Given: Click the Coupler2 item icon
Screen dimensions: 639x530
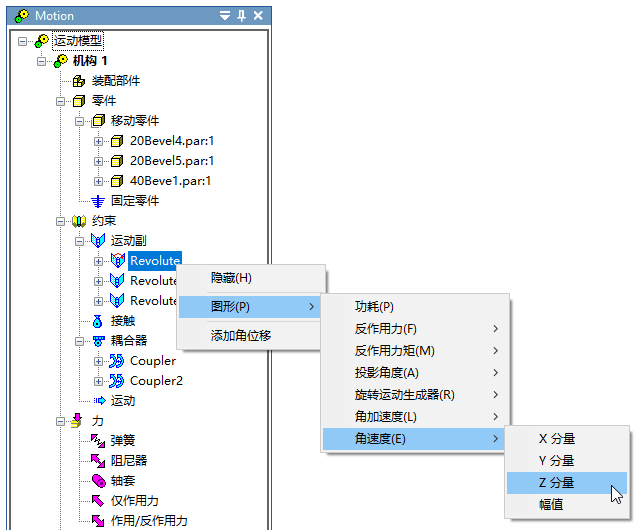Looking at the screenshot, I should coord(117,381).
